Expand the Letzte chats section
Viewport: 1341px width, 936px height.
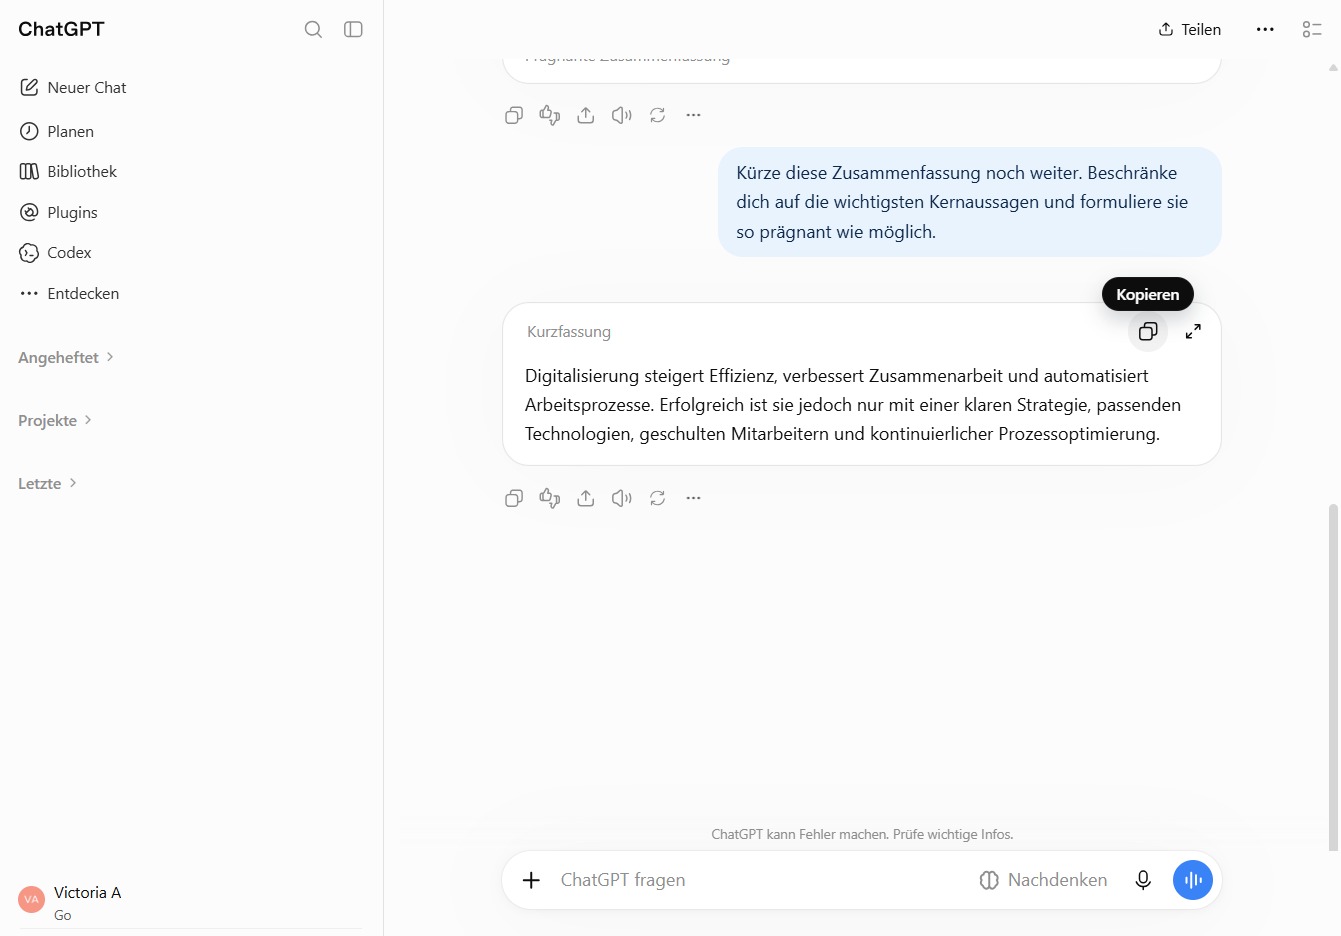coord(48,483)
